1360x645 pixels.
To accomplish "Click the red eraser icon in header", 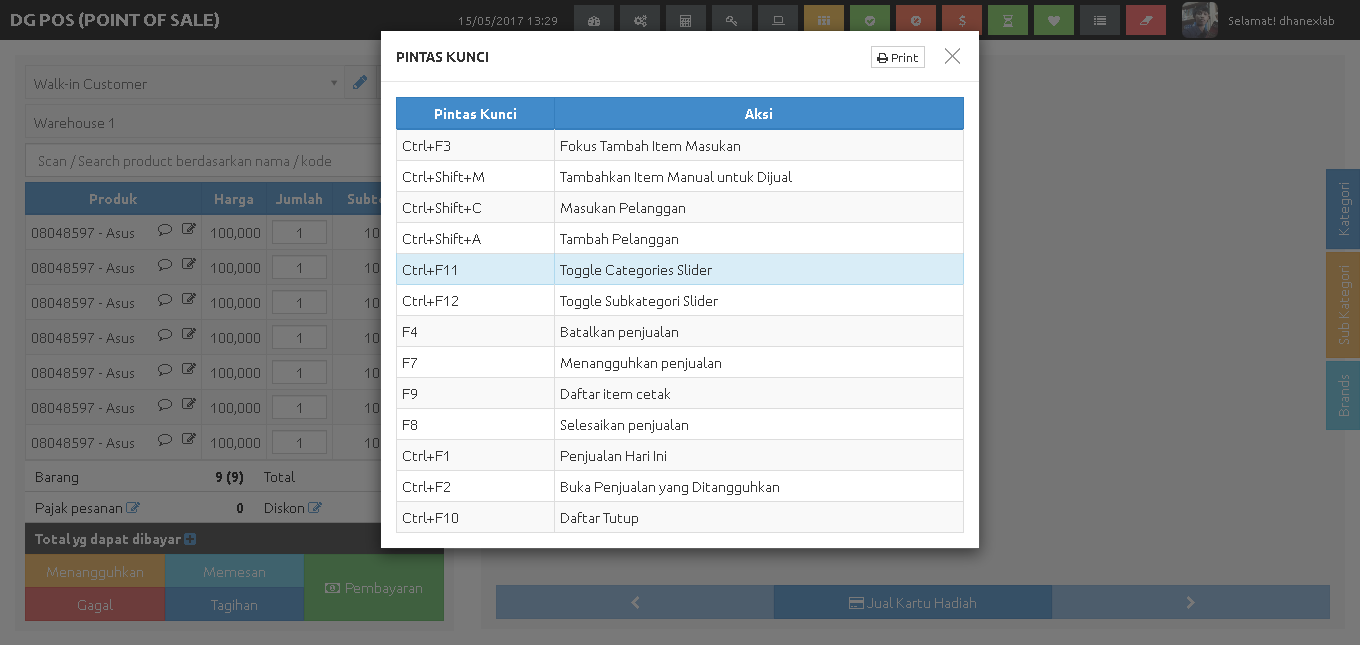I will tap(1146, 20).
